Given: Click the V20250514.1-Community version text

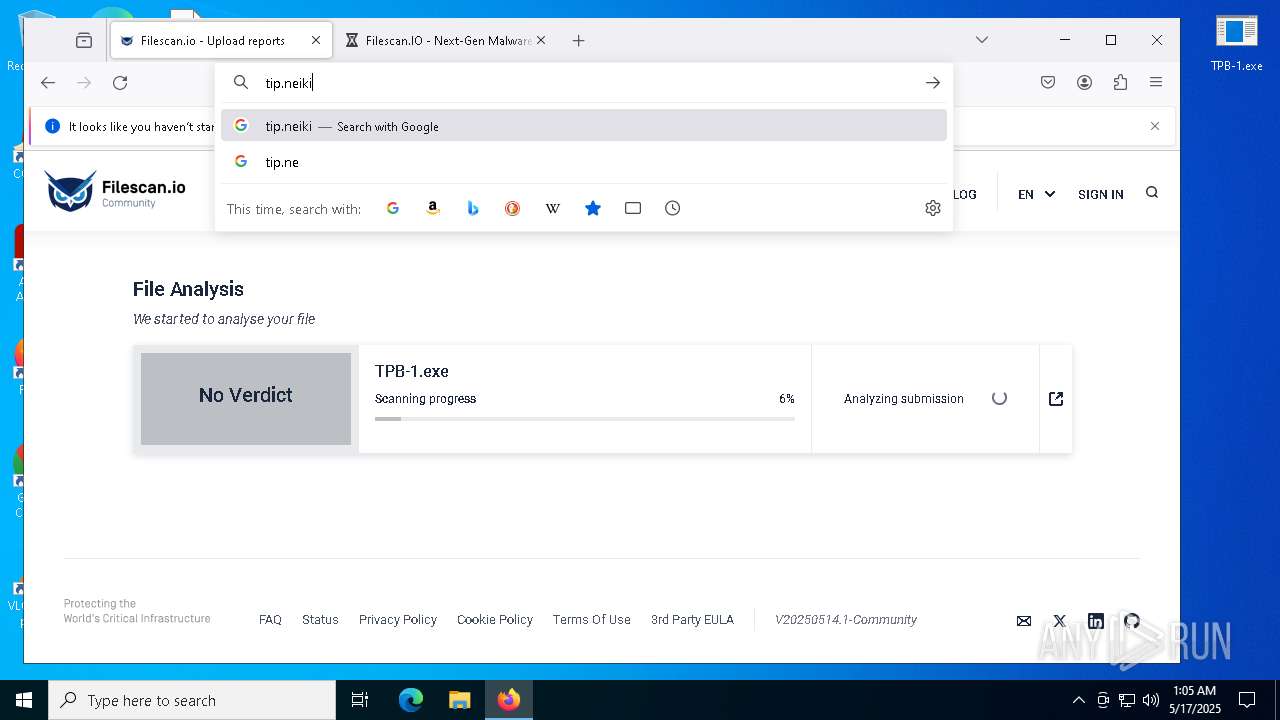Looking at the screenshot, I should tap(846, 619).
